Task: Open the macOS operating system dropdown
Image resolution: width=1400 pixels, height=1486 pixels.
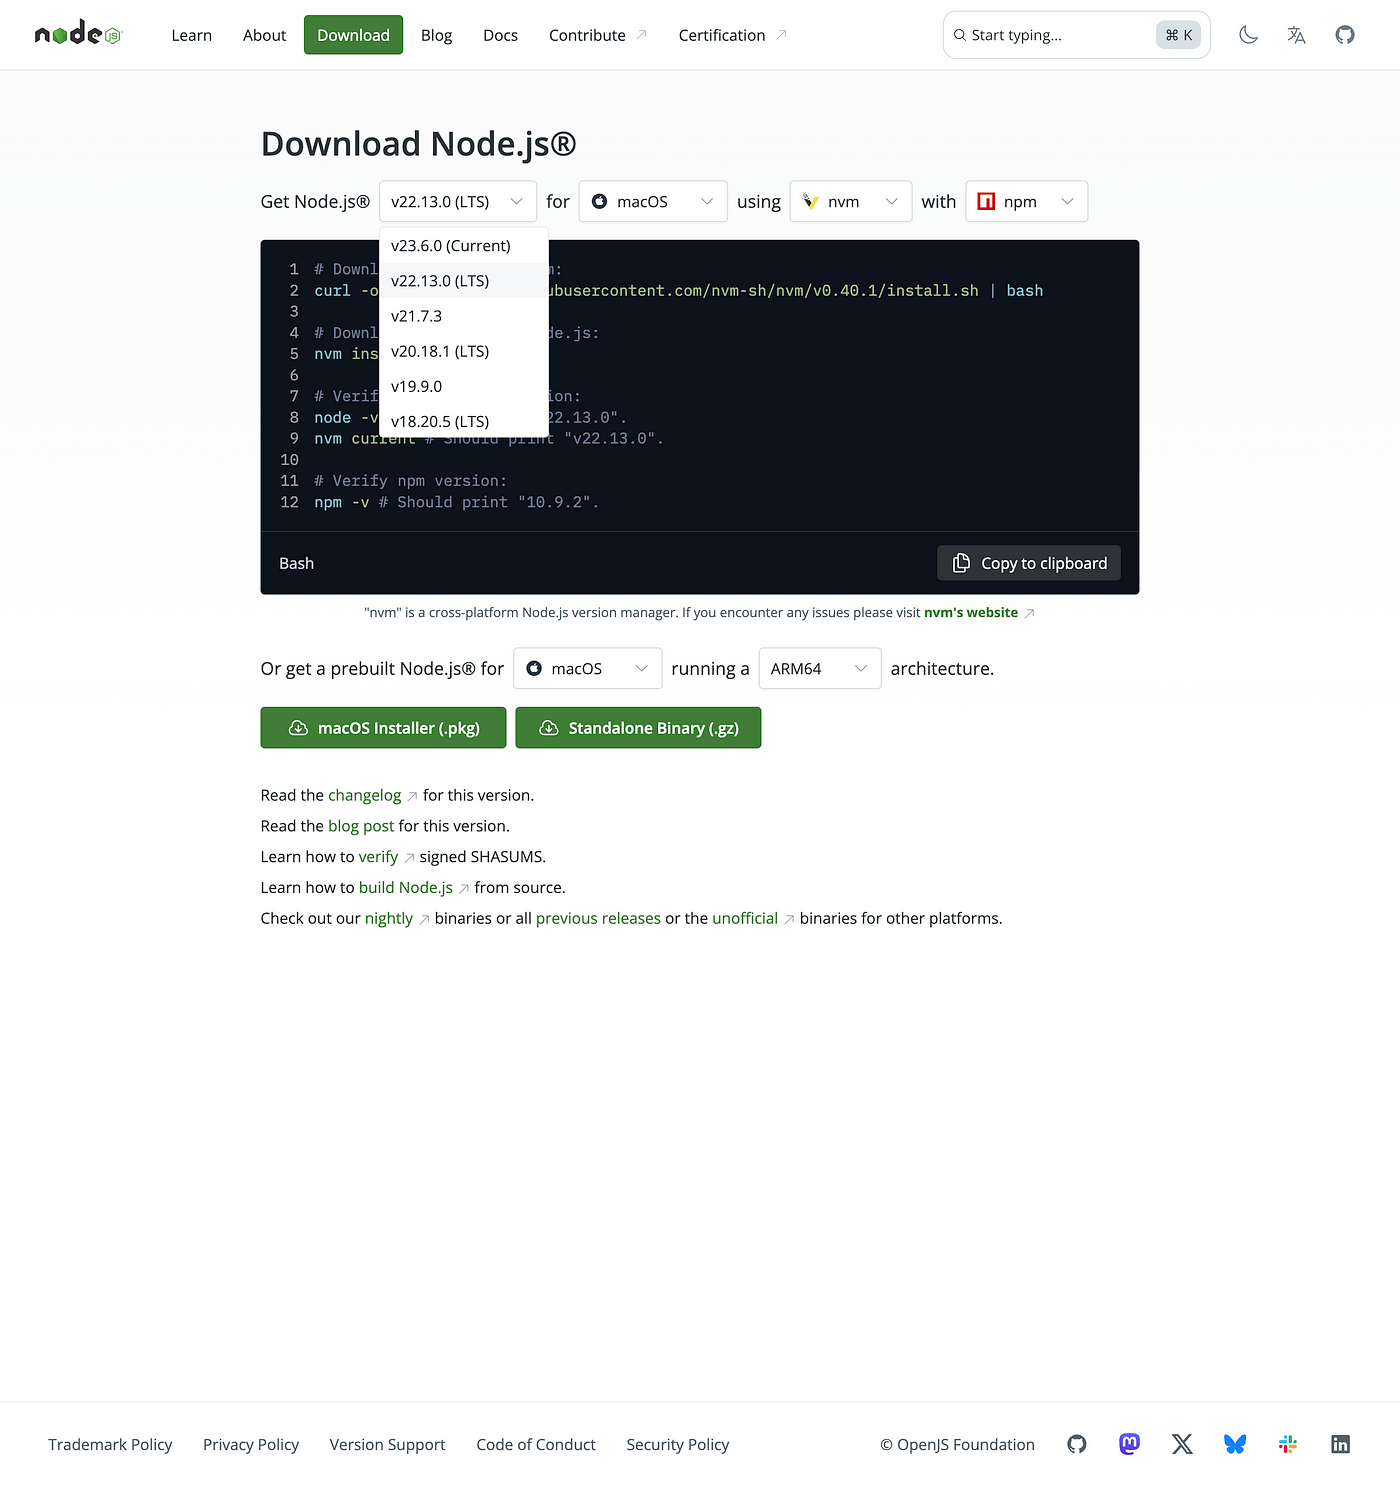Action: coord(652,201)
